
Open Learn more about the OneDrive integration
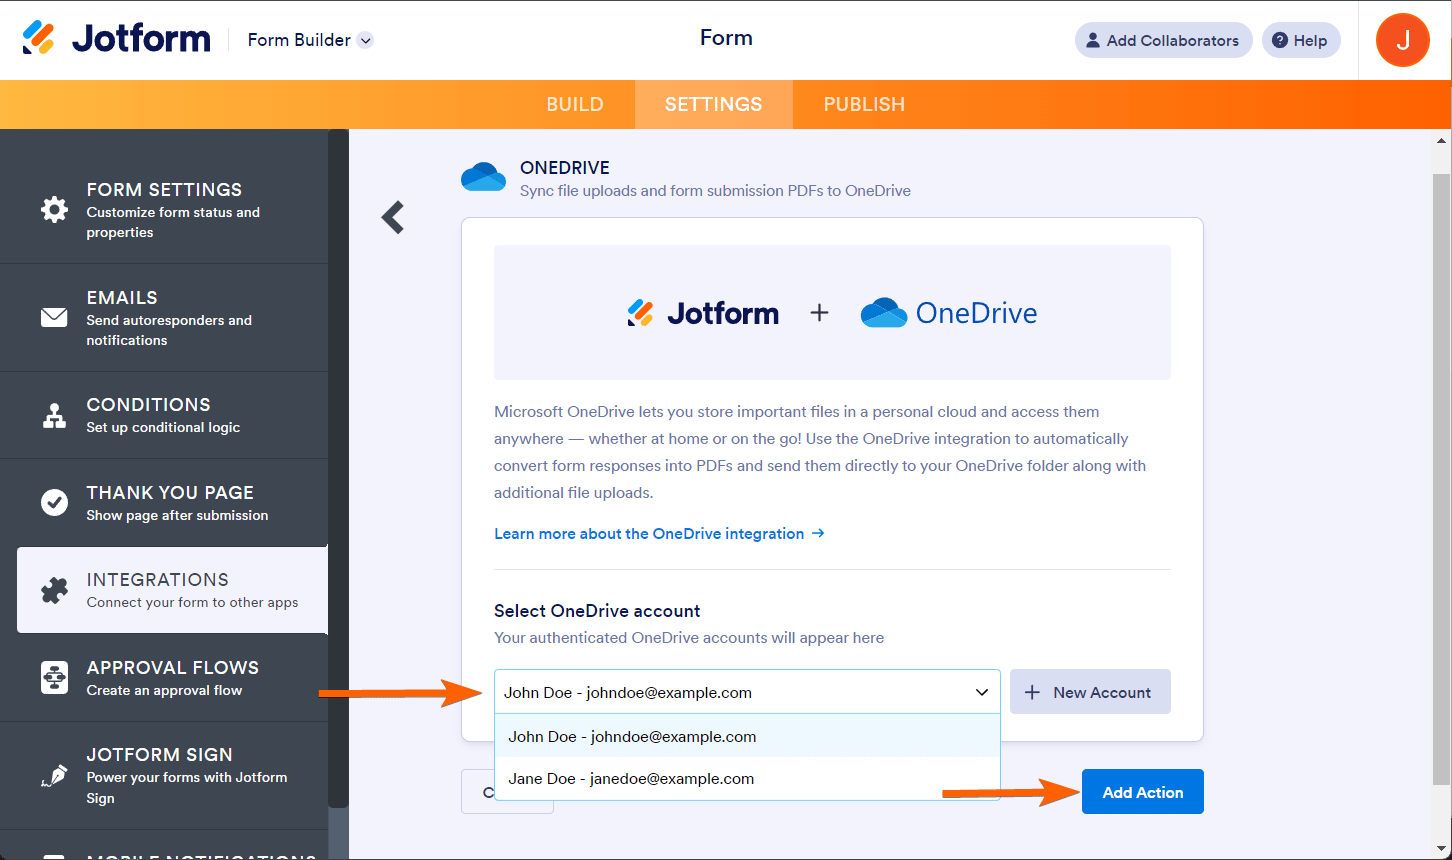click(x=659, y=533)
